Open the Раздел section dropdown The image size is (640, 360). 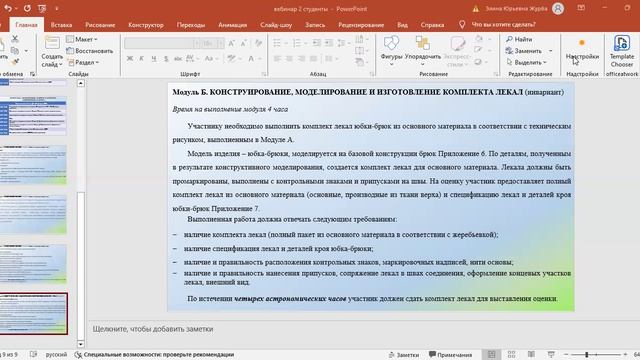(83, 62)
